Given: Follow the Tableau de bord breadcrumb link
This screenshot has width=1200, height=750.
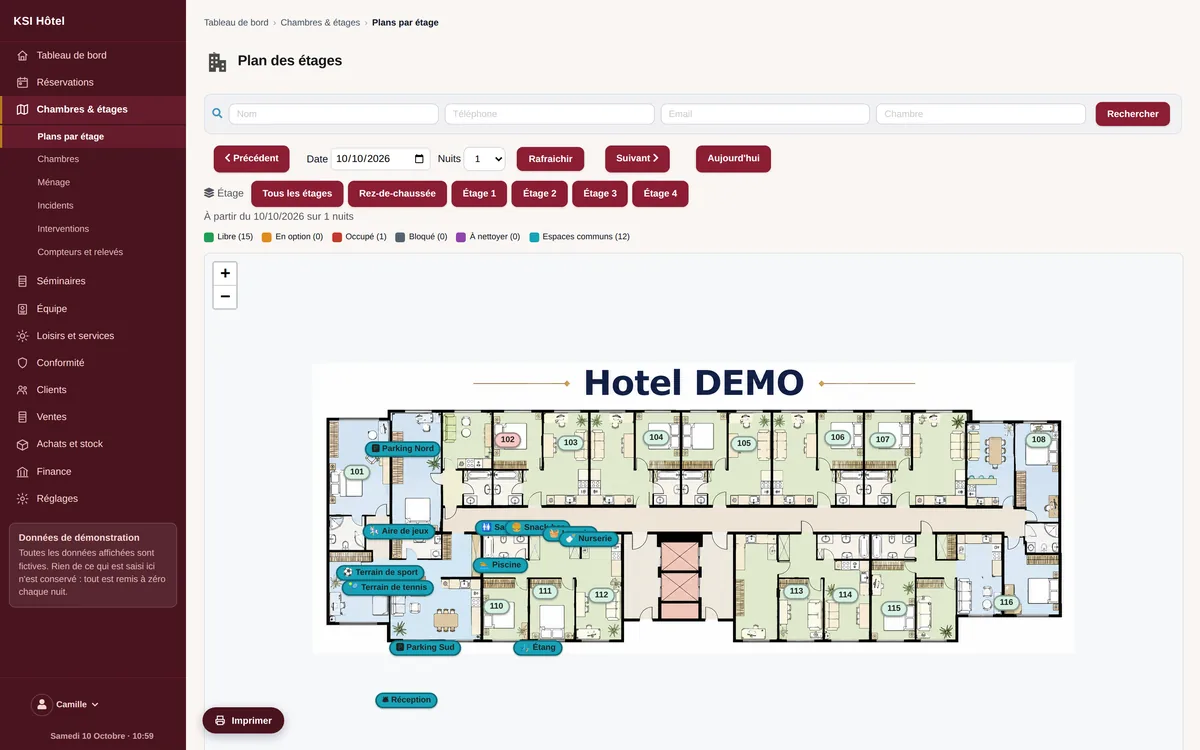Looking at the screenshot, I should (236, 22).
